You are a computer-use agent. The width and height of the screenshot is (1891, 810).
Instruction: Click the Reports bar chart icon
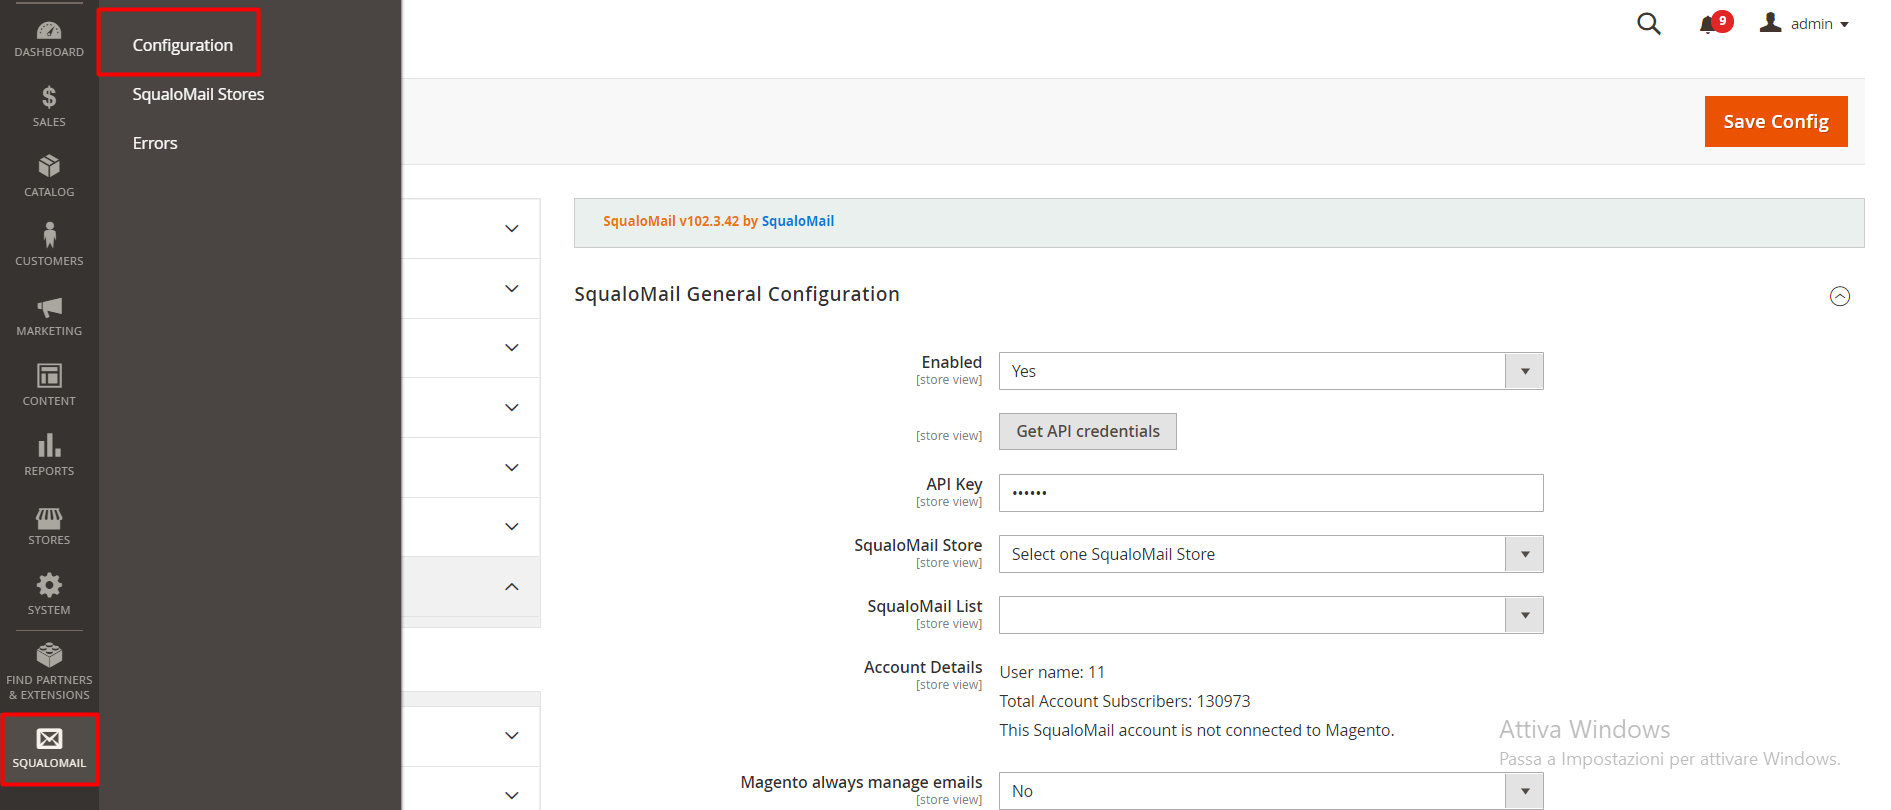(x=49, y=446)
